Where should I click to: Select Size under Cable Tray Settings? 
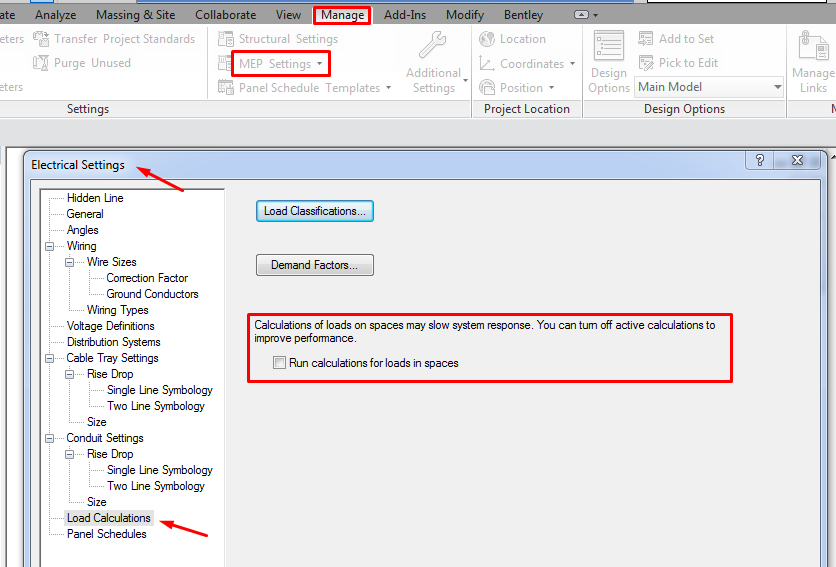click(97, 422)
